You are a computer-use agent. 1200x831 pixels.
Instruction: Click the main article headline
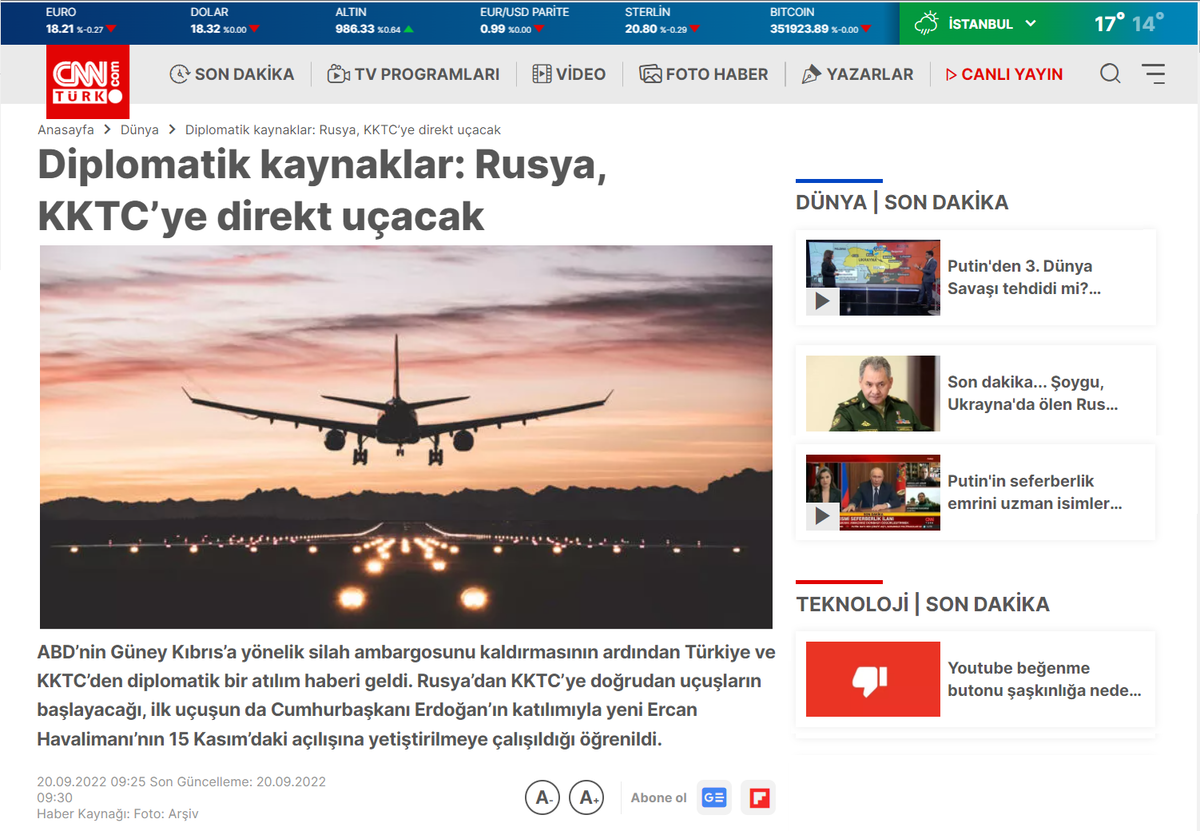[322, 190]
